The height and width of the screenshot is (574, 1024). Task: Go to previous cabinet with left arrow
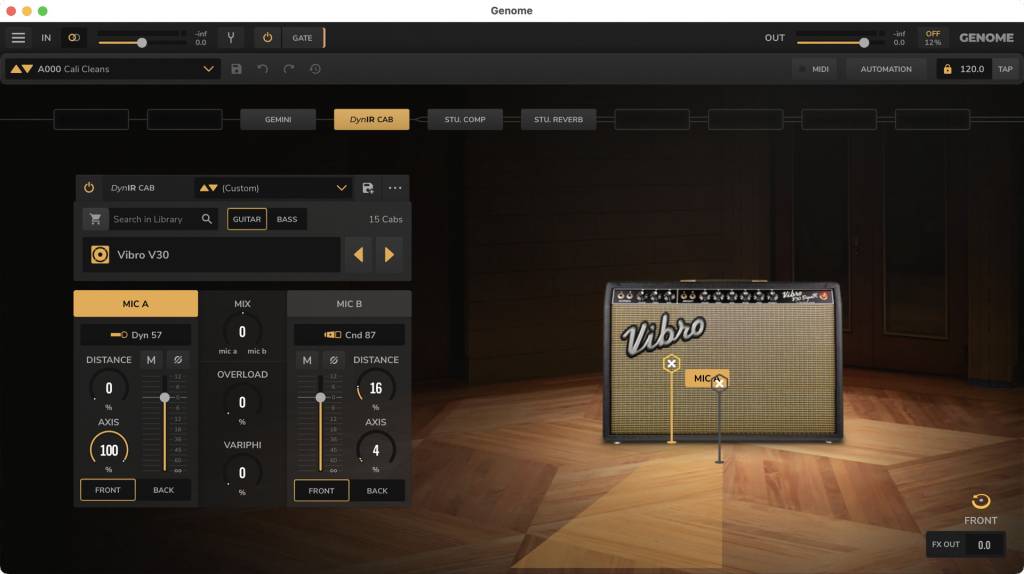pyautogui.click(x=359, y=255)
